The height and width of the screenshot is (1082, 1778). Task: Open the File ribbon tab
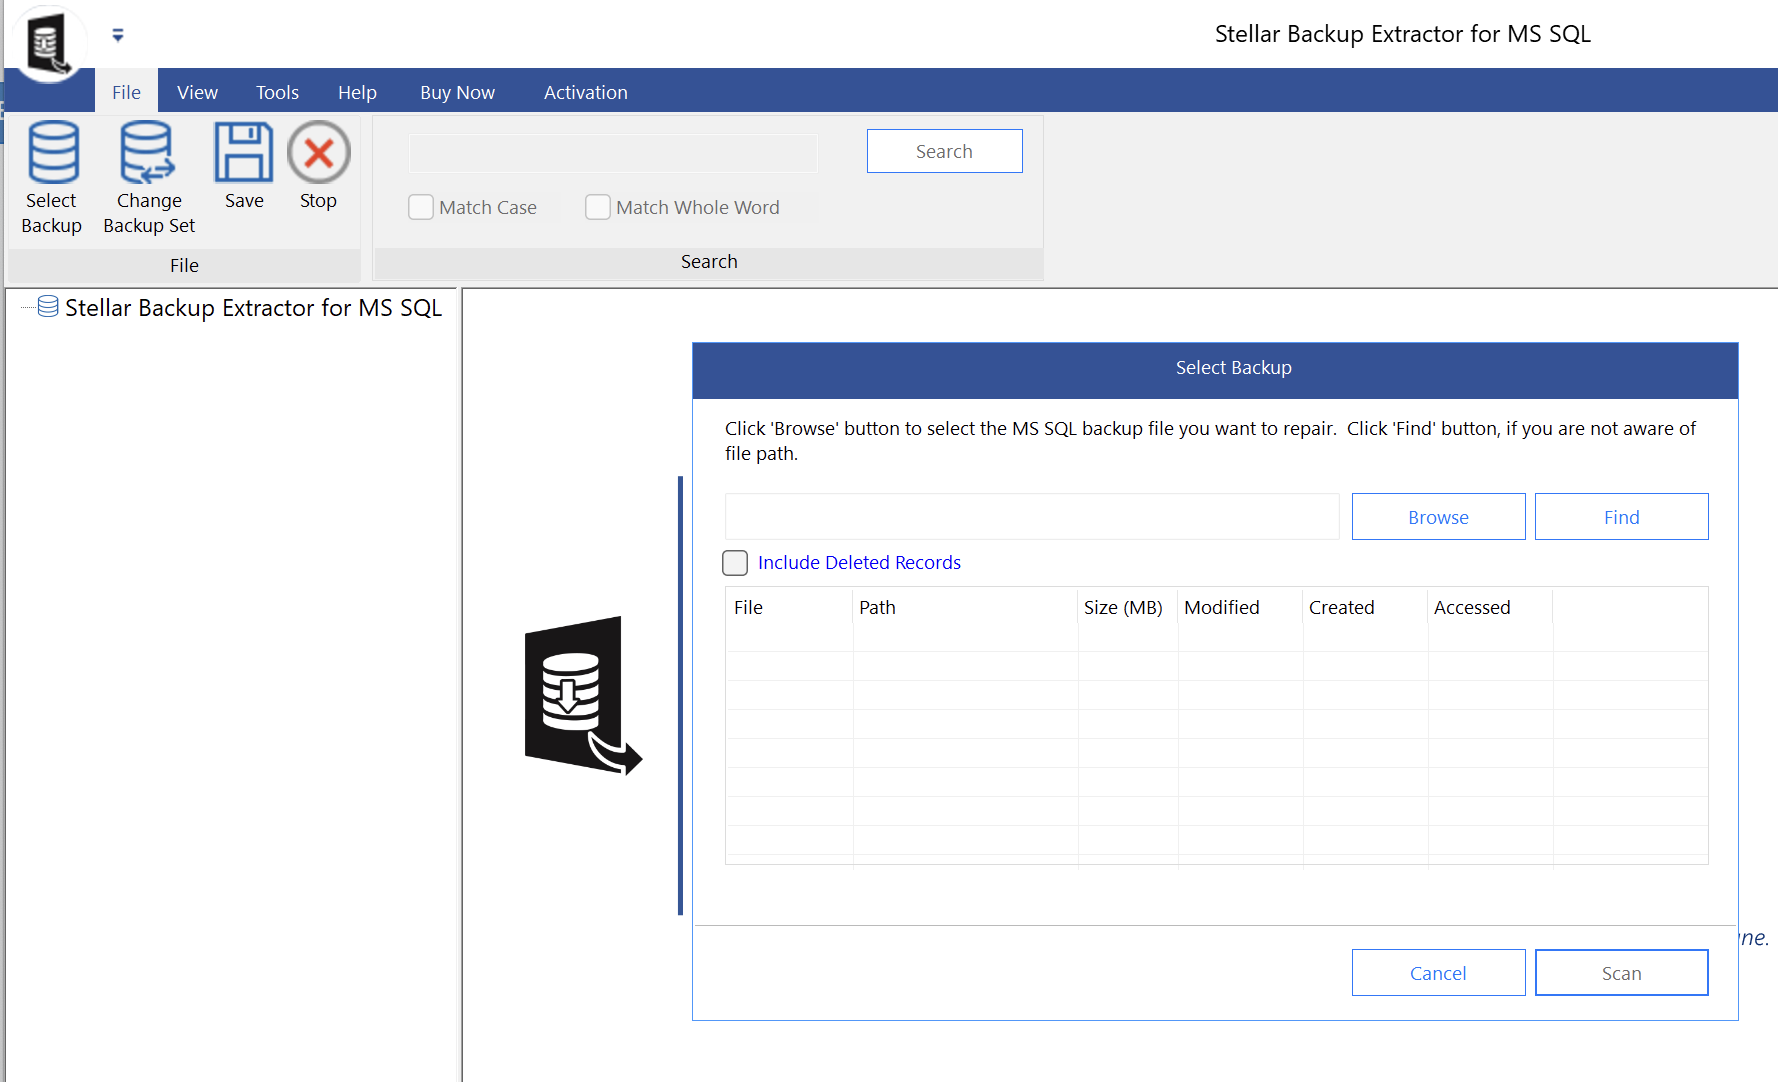(126, 92)
